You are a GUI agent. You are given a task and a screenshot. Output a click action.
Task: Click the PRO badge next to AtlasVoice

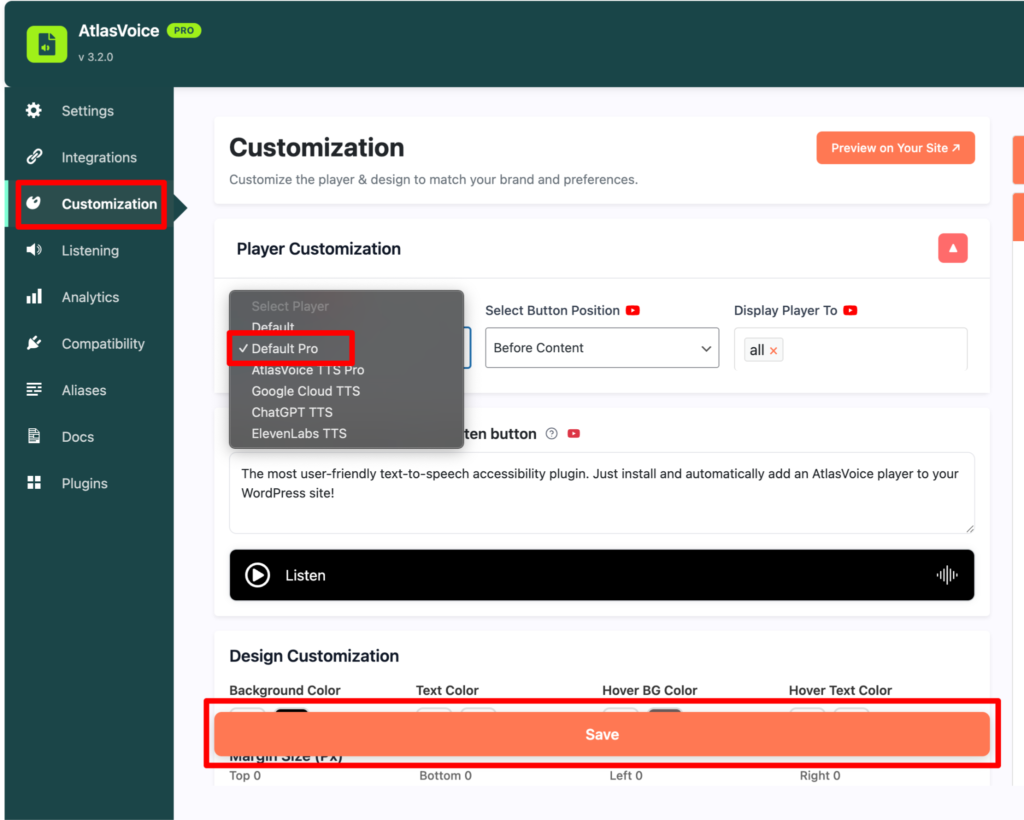point(184,31)
